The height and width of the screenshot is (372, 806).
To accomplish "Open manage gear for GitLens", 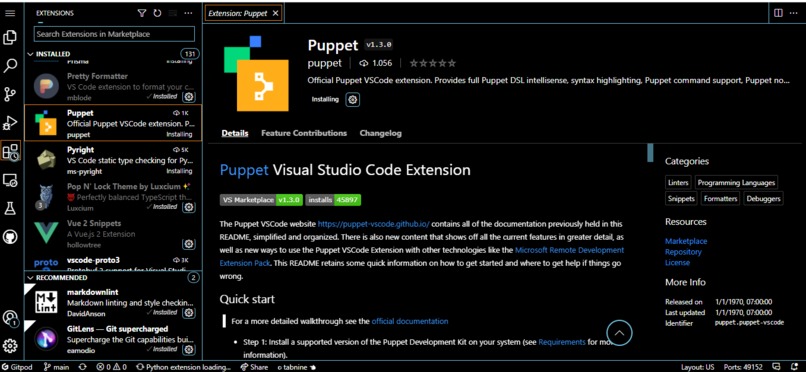I will pos(189,350).
